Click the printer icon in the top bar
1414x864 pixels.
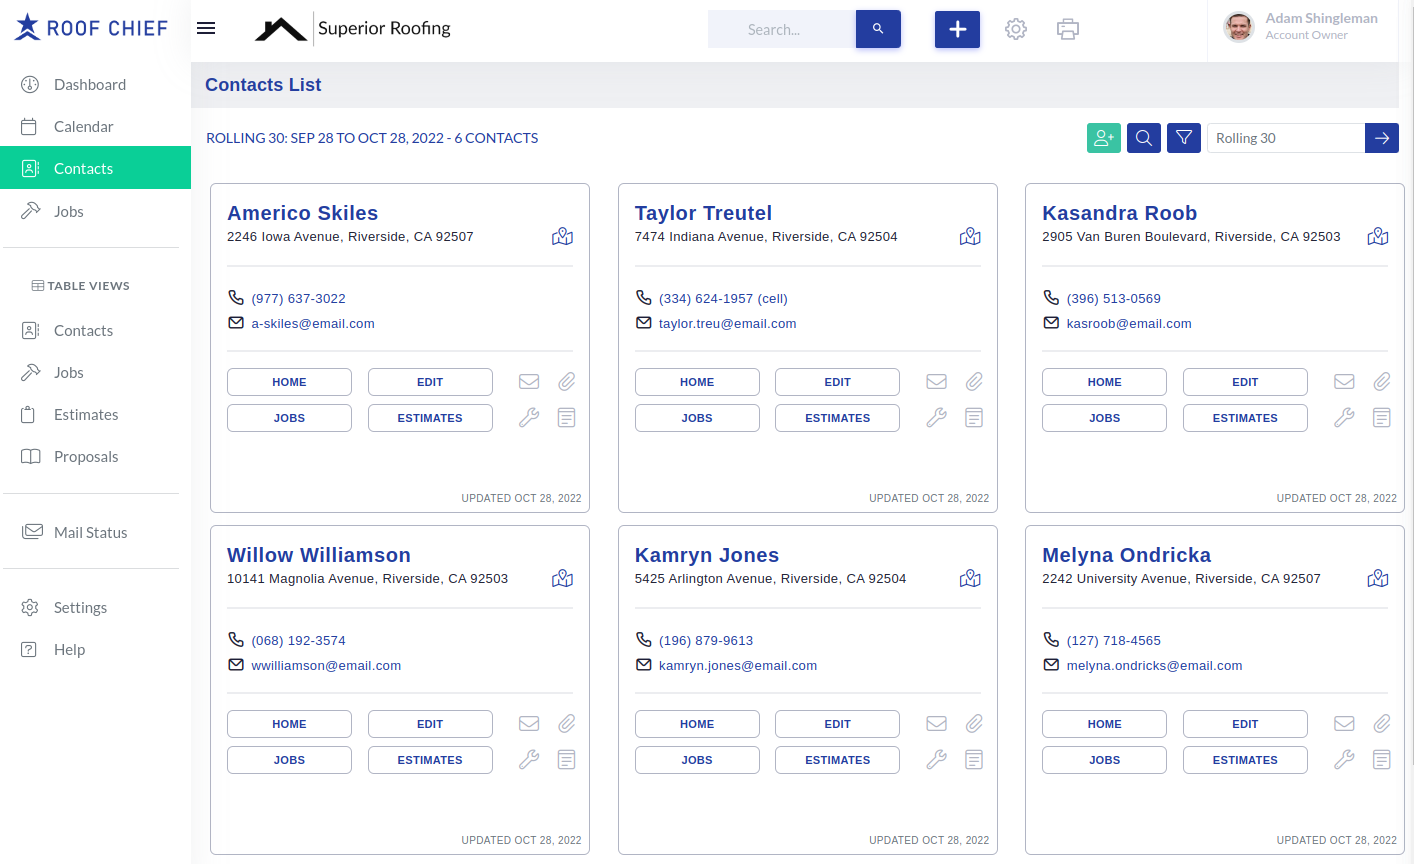pos(1067,29)
